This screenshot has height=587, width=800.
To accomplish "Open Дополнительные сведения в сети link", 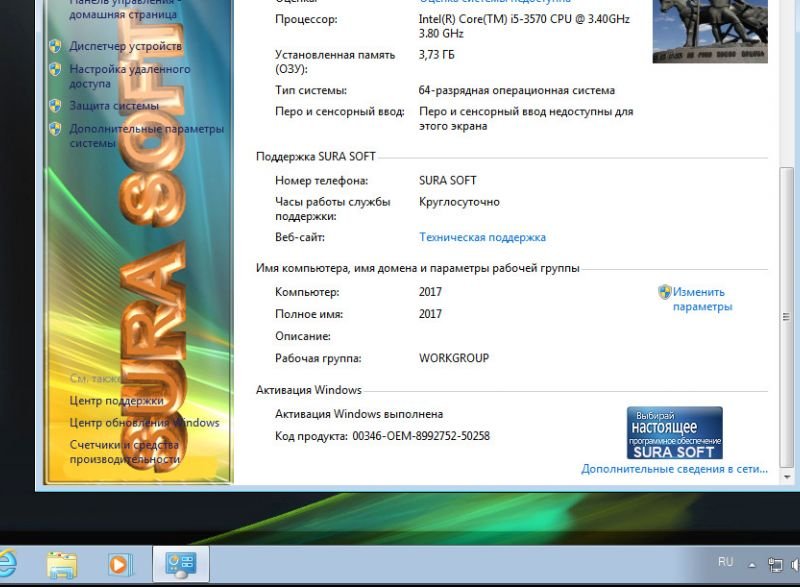I will 674,469.
